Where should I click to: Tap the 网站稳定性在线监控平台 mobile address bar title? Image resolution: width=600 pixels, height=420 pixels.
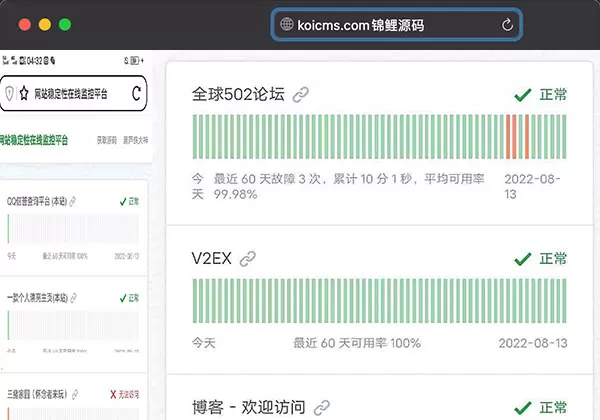coord(71,93)
